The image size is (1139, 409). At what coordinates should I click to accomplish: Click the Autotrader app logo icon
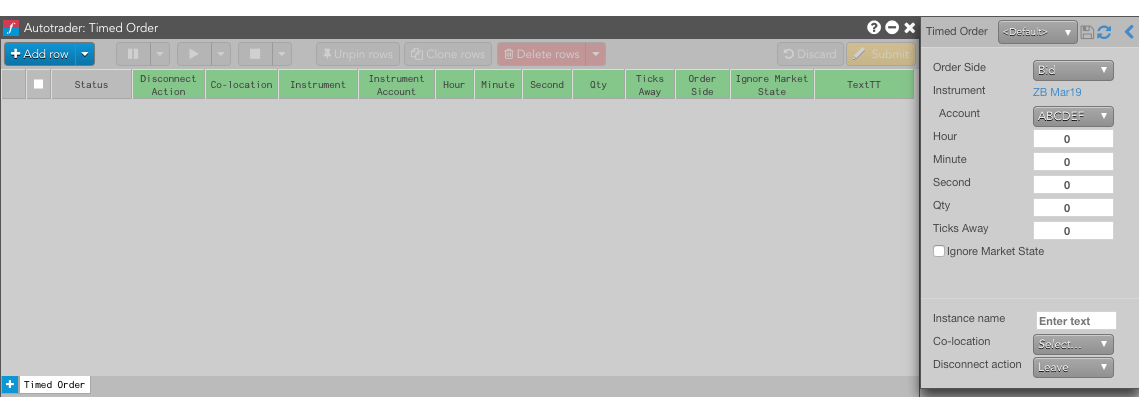11,28
